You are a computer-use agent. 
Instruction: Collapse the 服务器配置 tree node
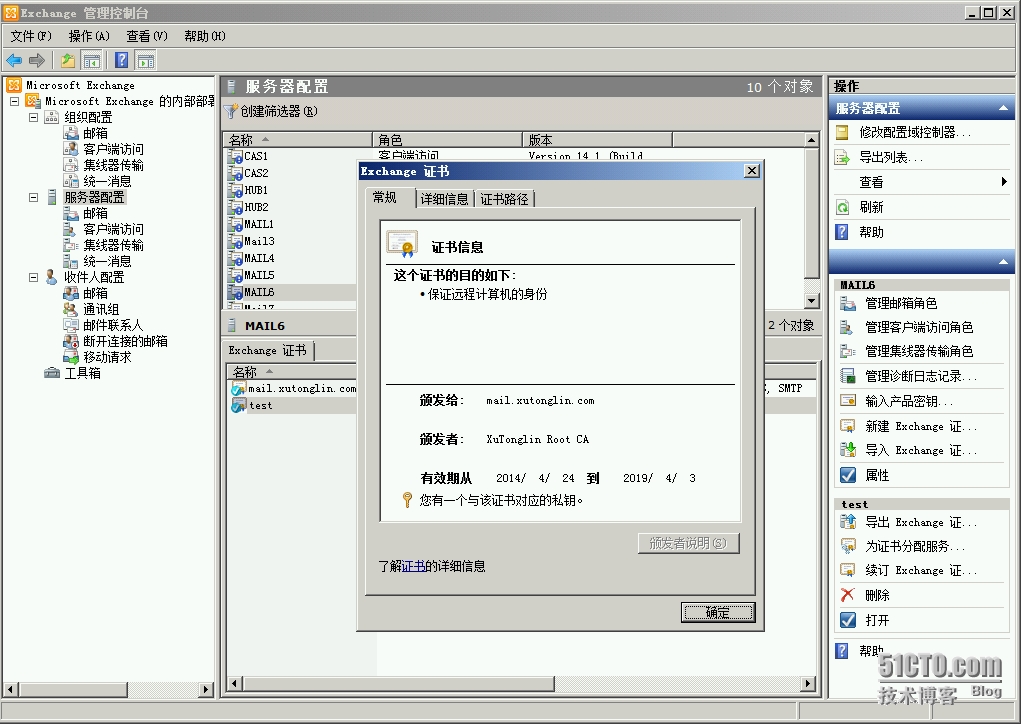(x=34, y=197)
